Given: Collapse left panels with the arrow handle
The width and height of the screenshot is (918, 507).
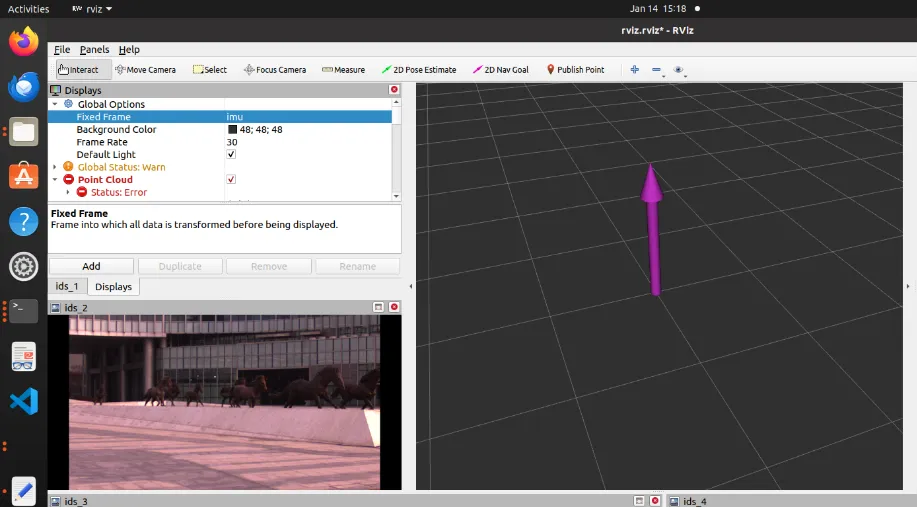Looking at the screenshot, I should pyautogui.click(x=410, y=286).
